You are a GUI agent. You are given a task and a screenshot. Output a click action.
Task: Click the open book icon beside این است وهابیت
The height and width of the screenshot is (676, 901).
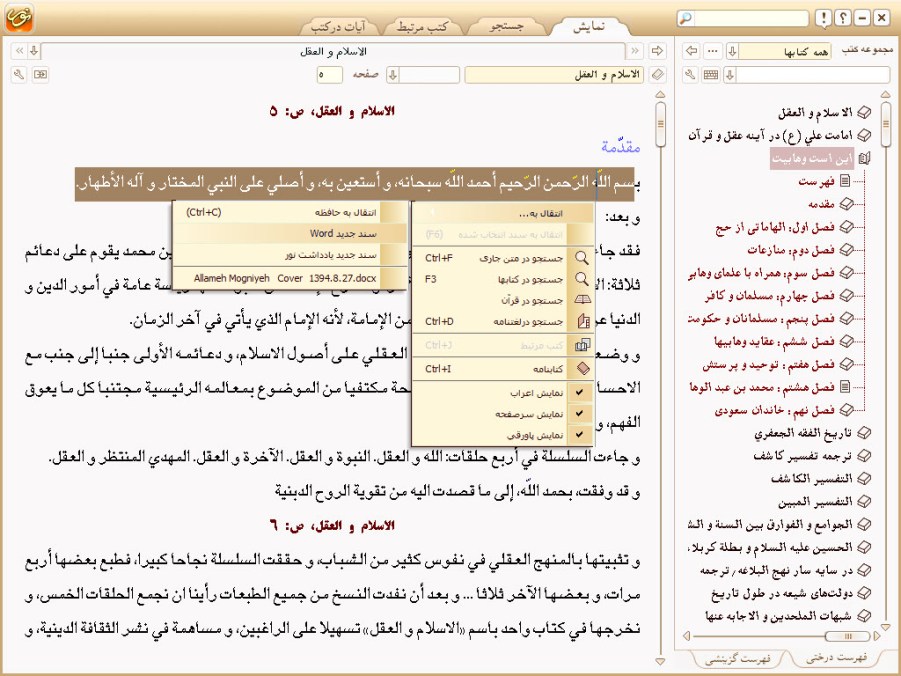[864, 158]
